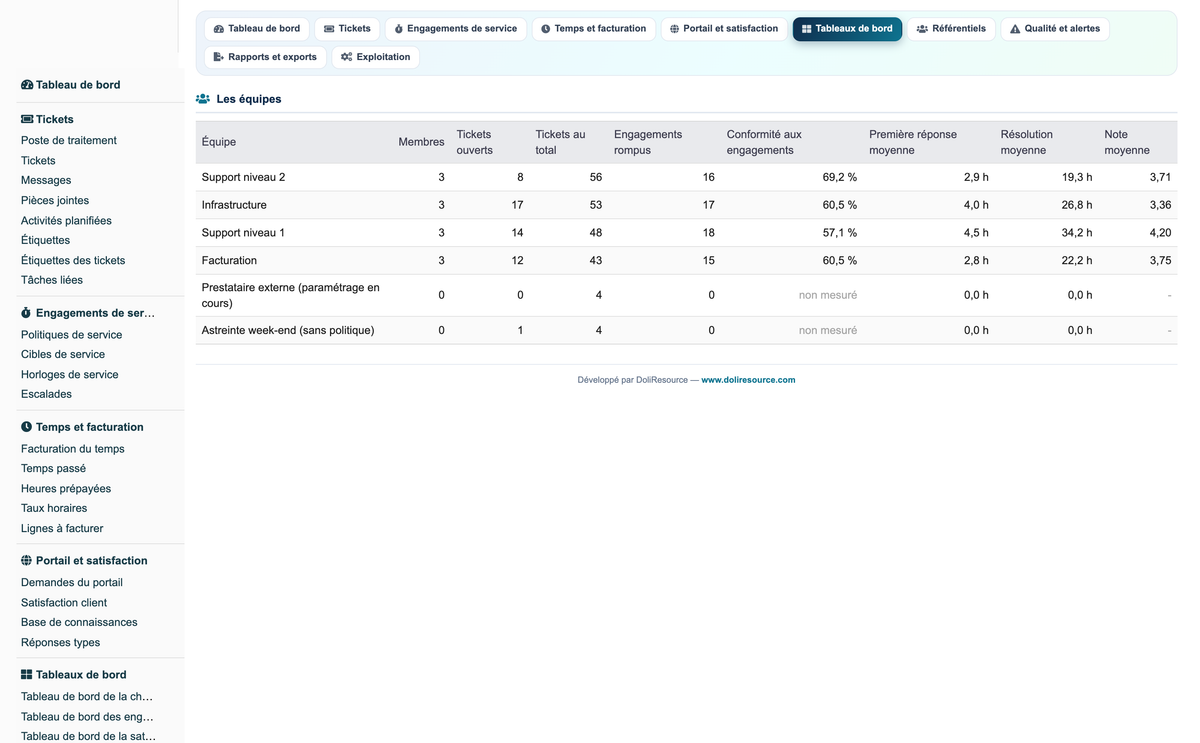Click the ticket icon beside the sidebar Tickets heading
1200x743 pixels.
click(x=27, y=119)
